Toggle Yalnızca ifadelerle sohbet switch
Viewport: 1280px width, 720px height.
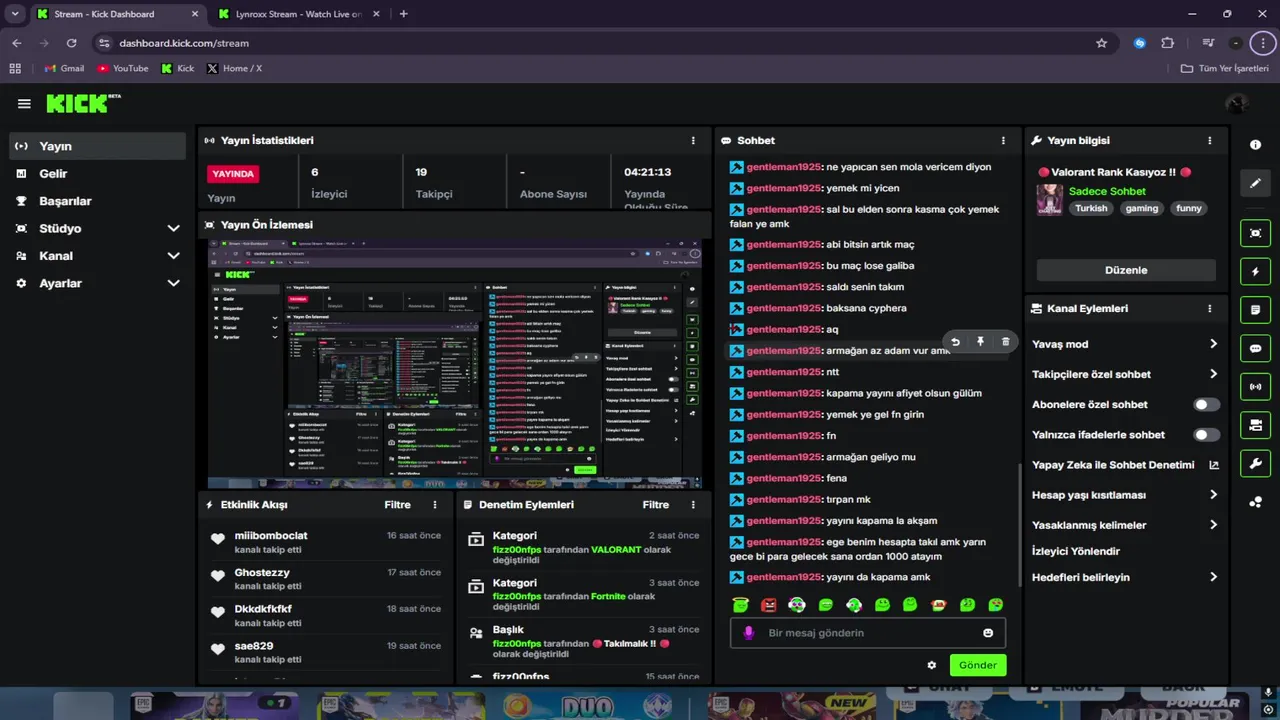tap(1207, 435)
